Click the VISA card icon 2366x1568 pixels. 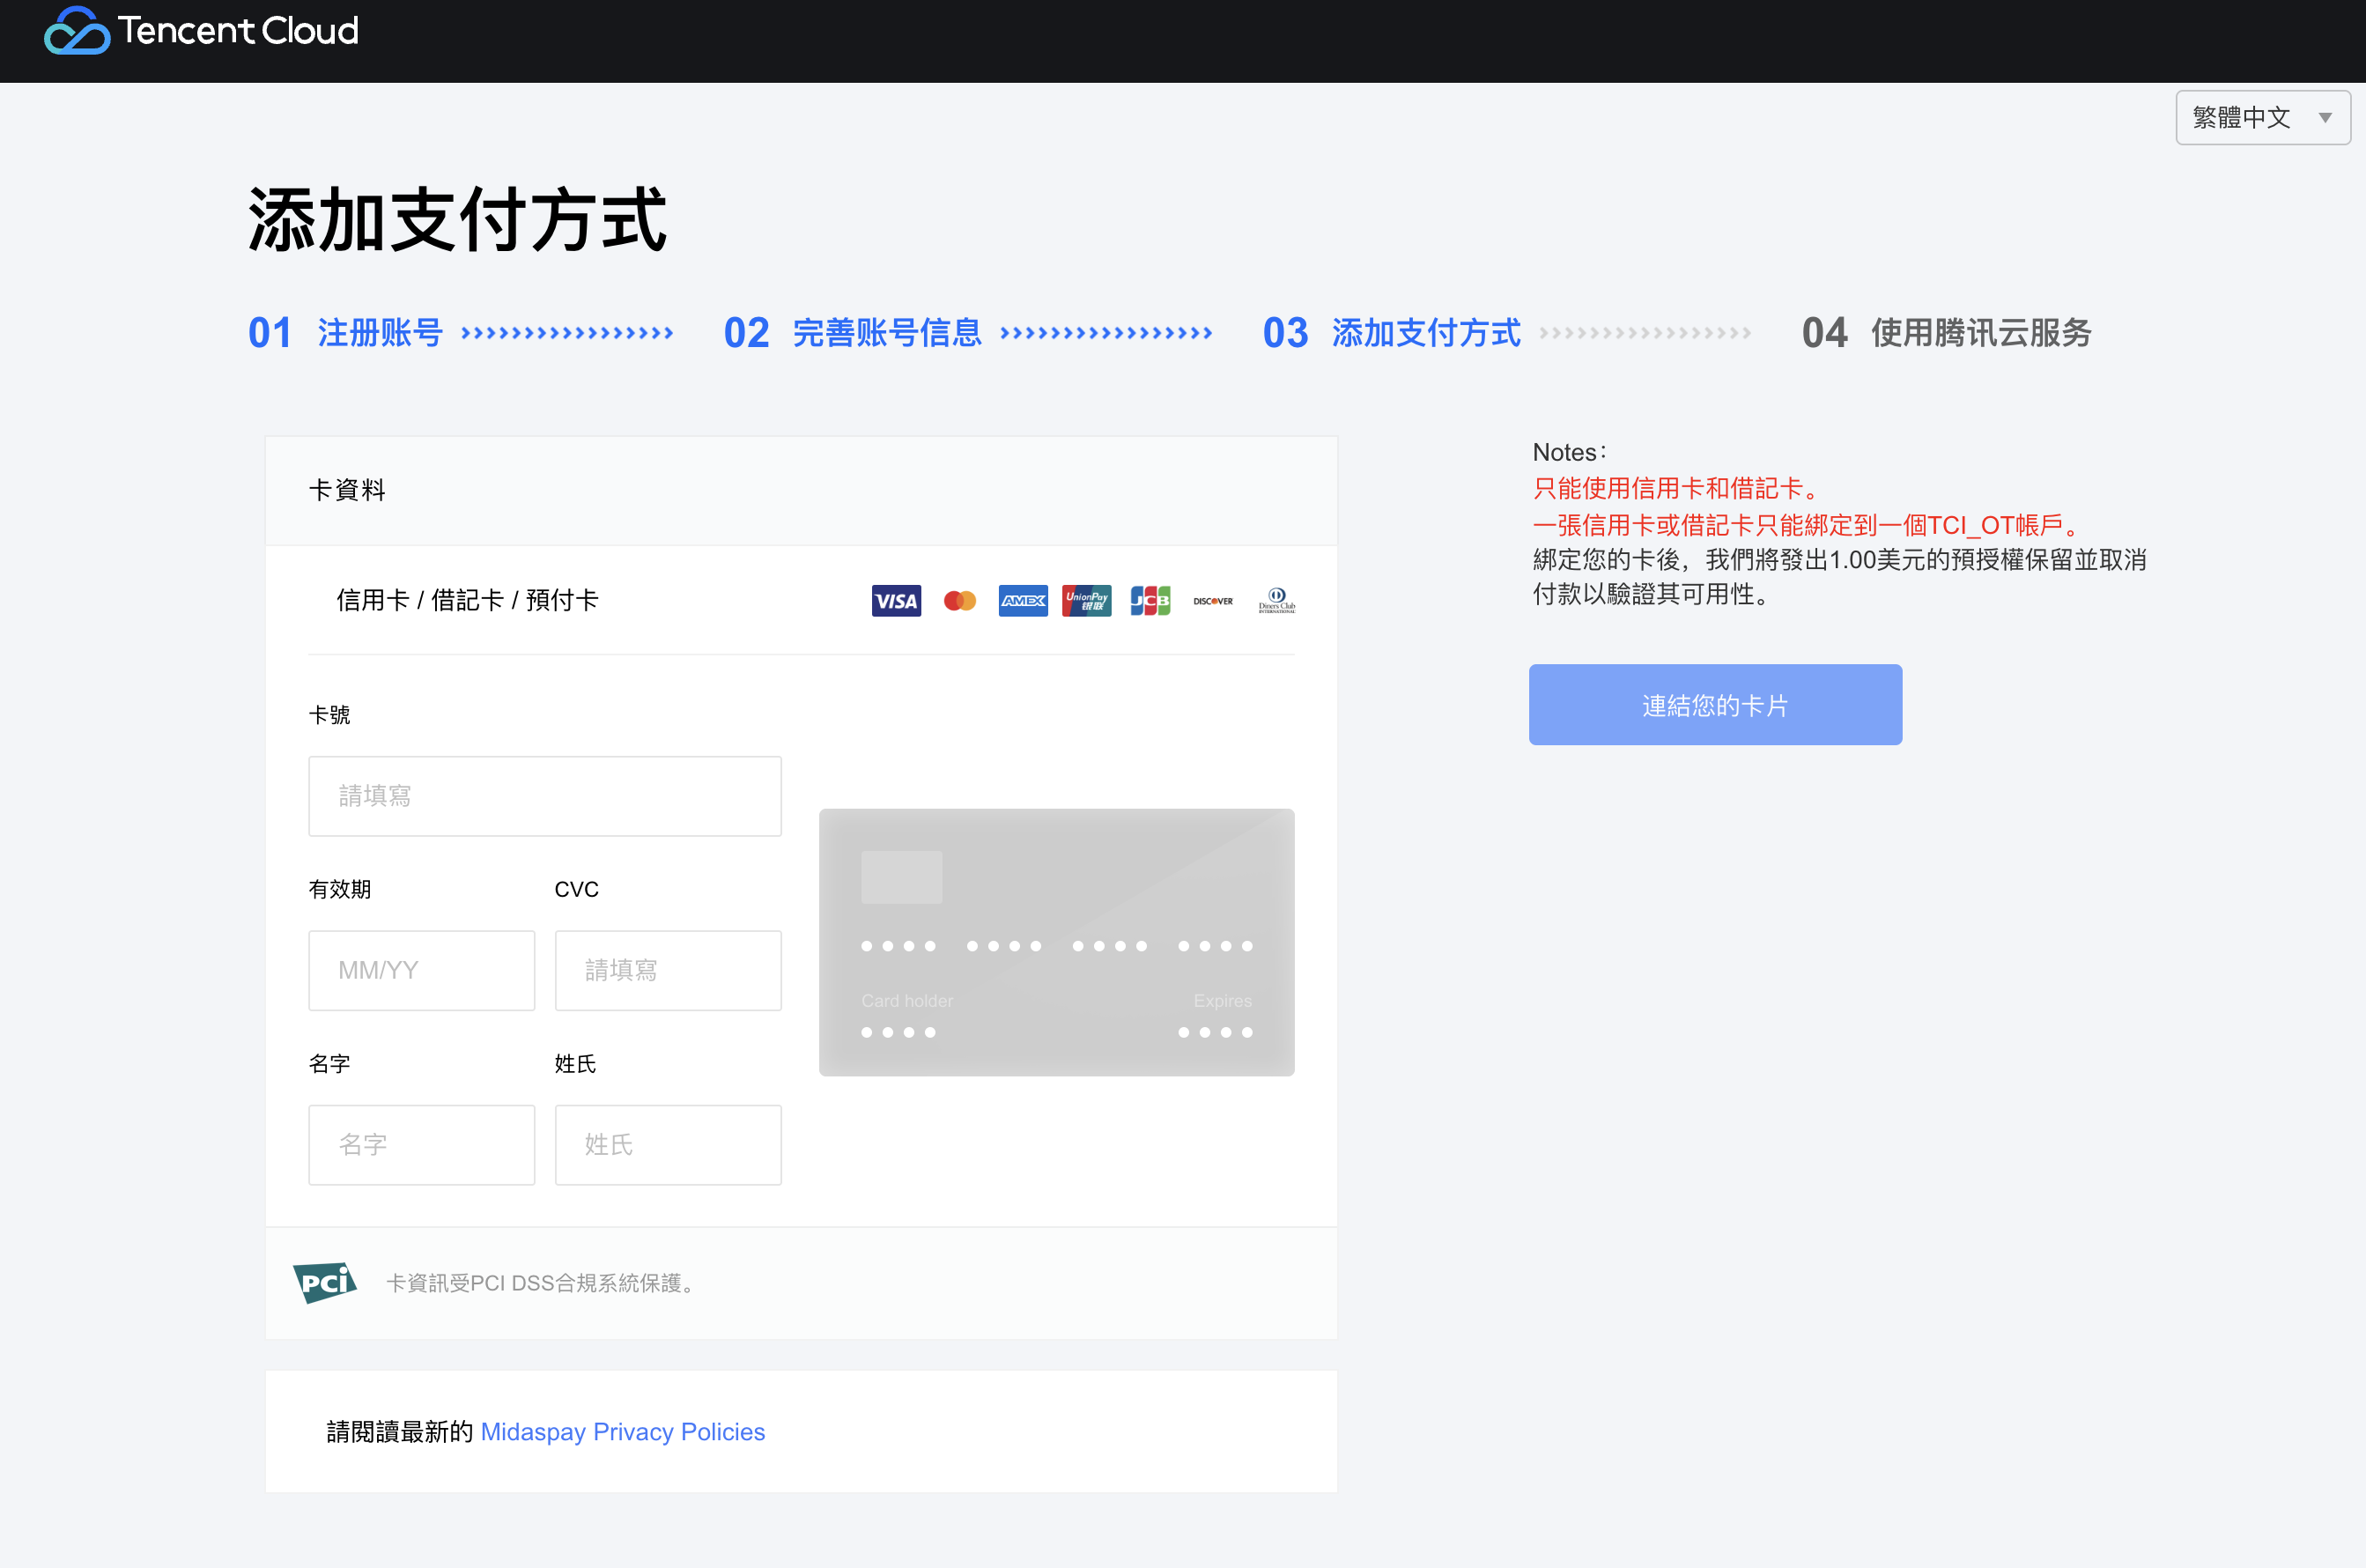pyautogui.click(x=895, y=601)
